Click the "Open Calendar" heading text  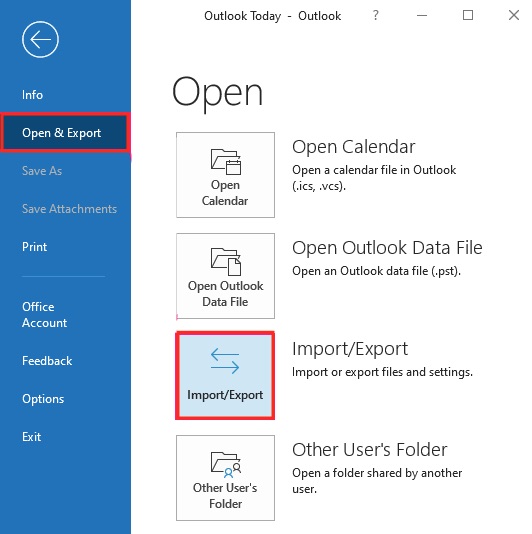tap(354, 147)
